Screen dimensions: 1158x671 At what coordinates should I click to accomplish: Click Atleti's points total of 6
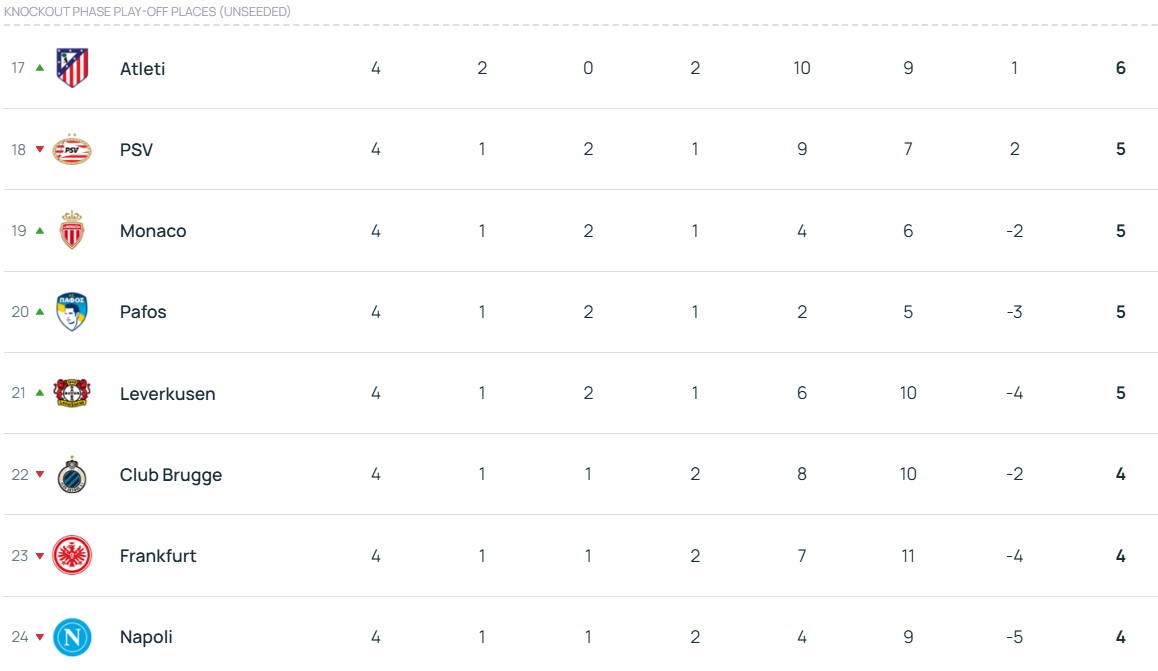point(1121,69)
